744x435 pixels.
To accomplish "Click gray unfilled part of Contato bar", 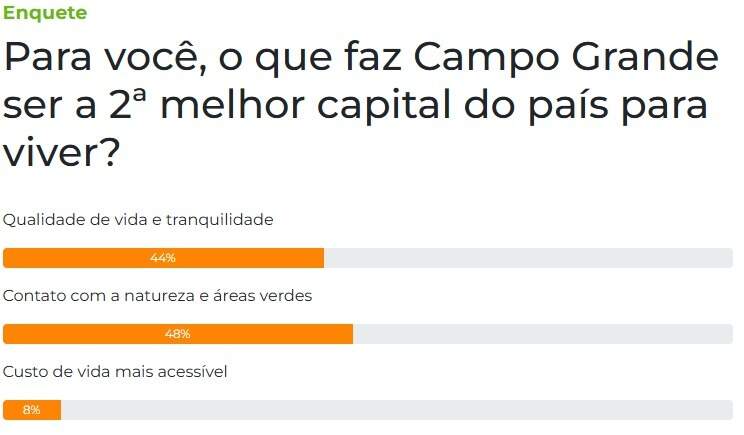I will [x=543, y=334].
